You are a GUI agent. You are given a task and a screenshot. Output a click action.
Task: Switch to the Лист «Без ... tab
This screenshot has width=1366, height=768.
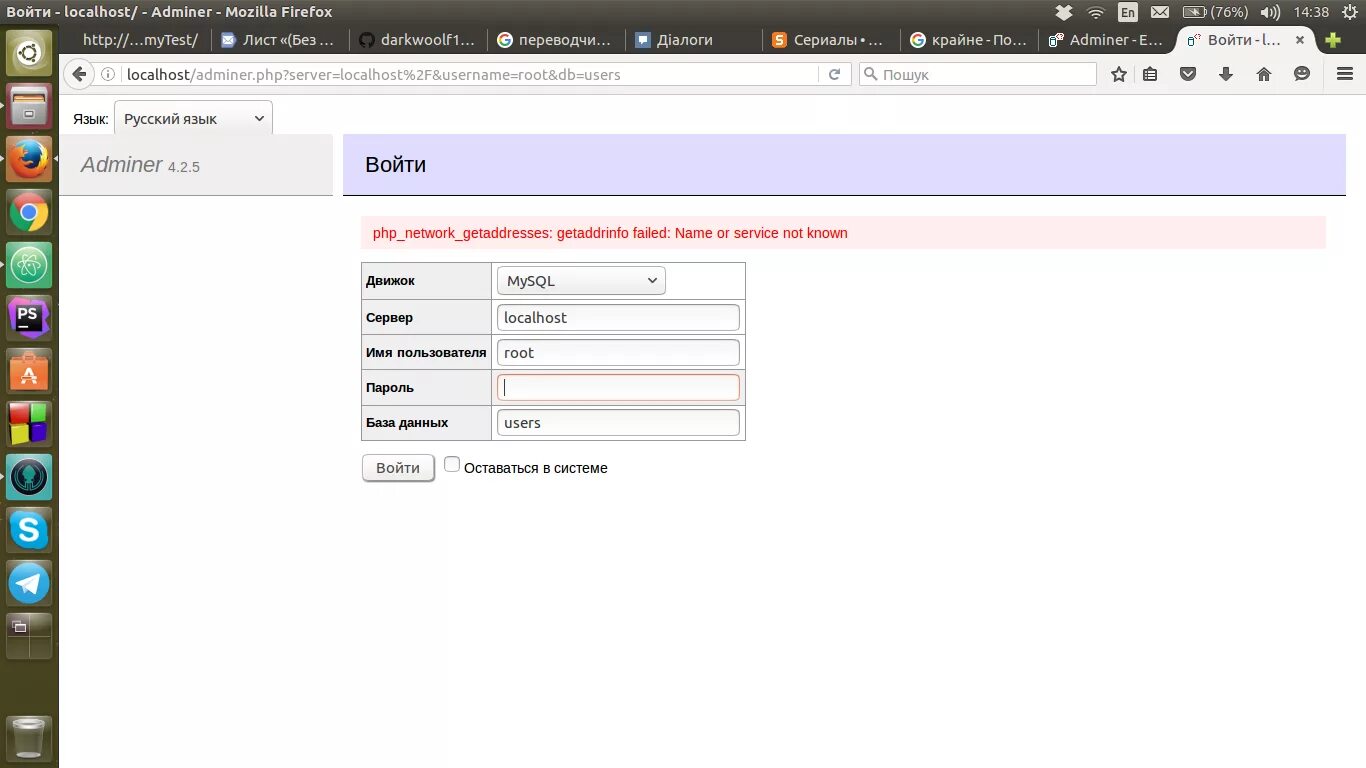pyautogui.click(x=280, y=40)
